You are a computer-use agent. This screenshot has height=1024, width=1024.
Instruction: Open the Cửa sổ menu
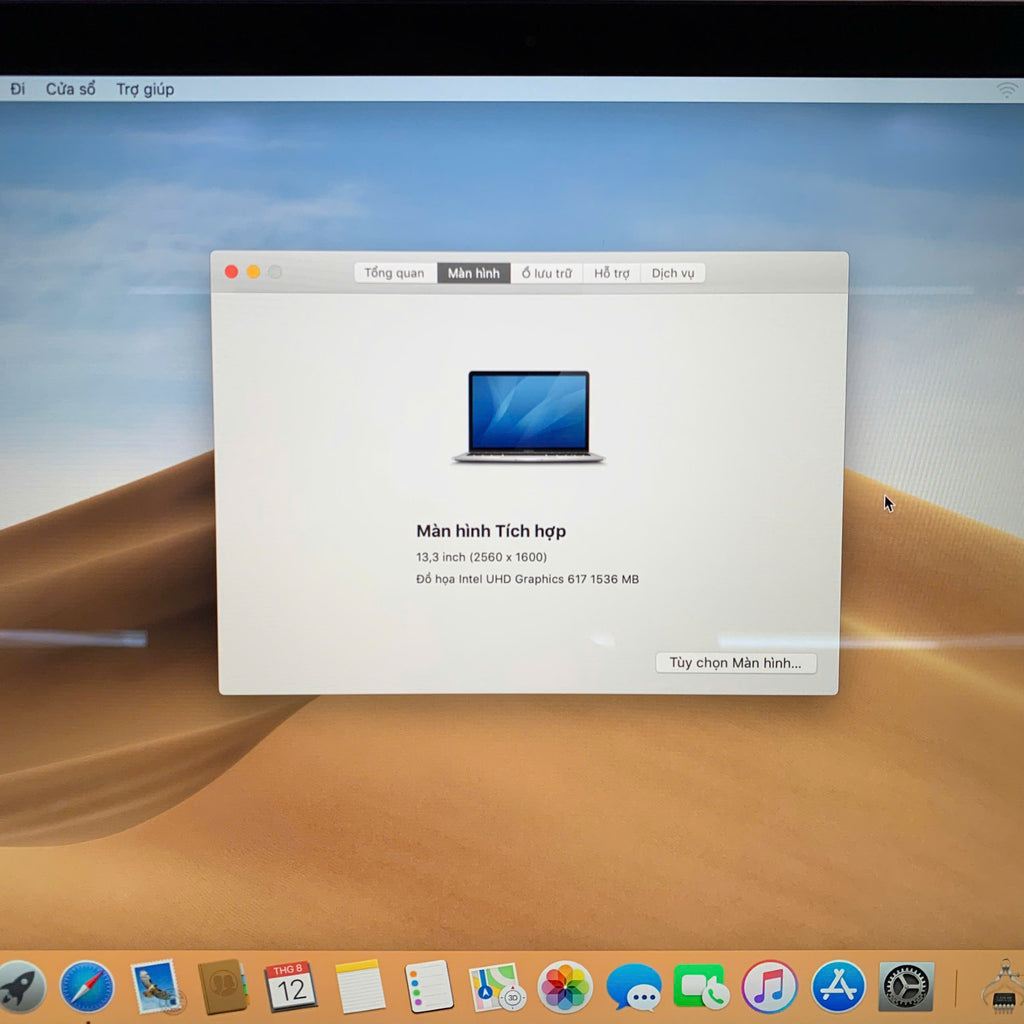pos(71,89)
